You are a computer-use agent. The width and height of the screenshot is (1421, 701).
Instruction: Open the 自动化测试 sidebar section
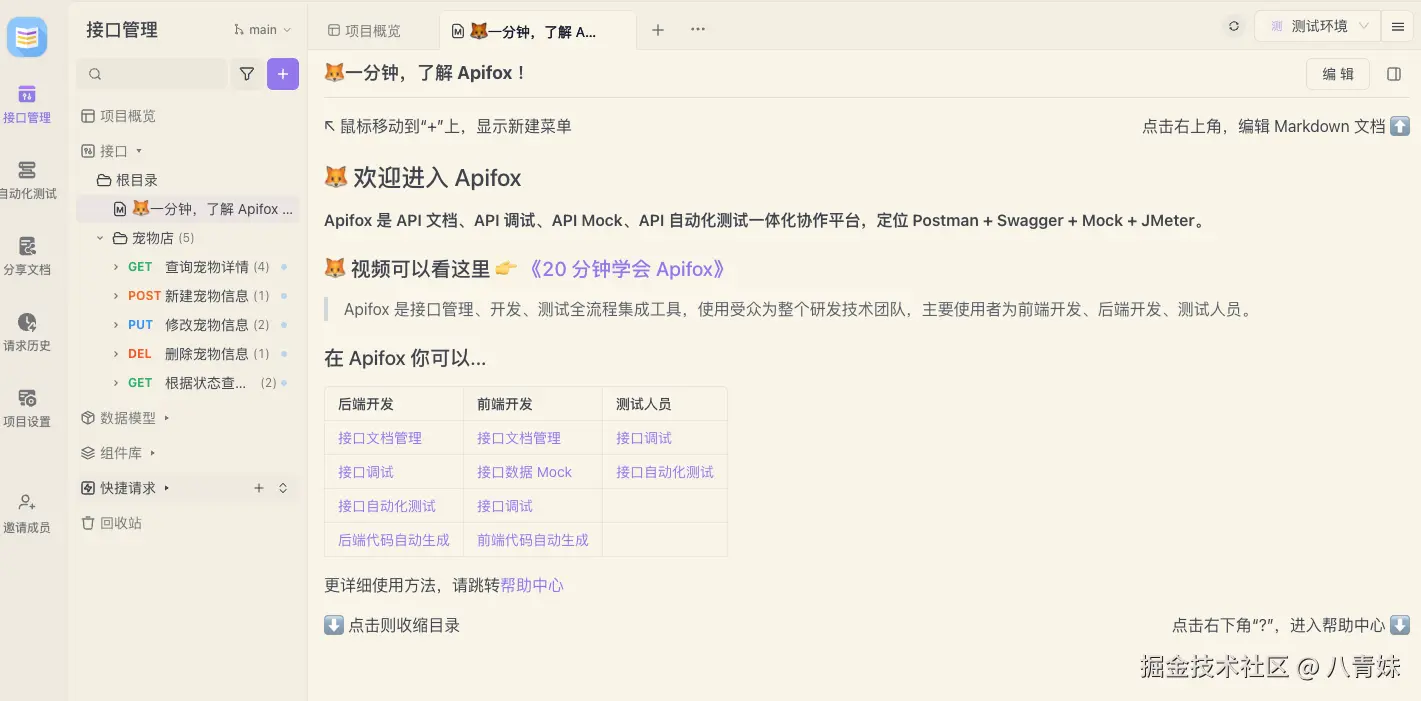point(27,180)
